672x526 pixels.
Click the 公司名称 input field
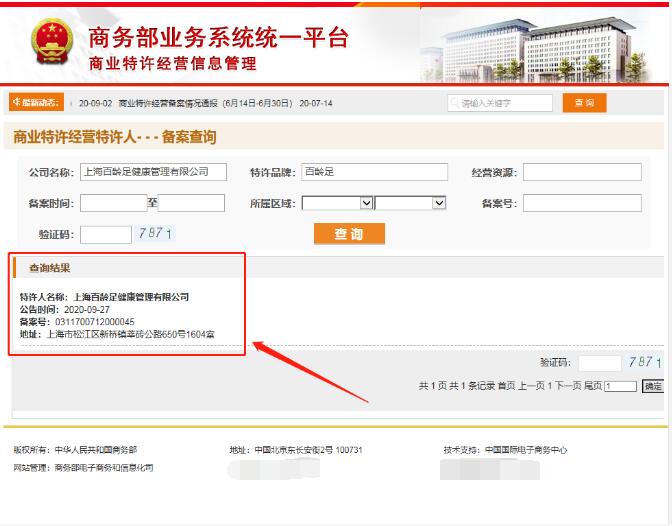tap(153, 172)
